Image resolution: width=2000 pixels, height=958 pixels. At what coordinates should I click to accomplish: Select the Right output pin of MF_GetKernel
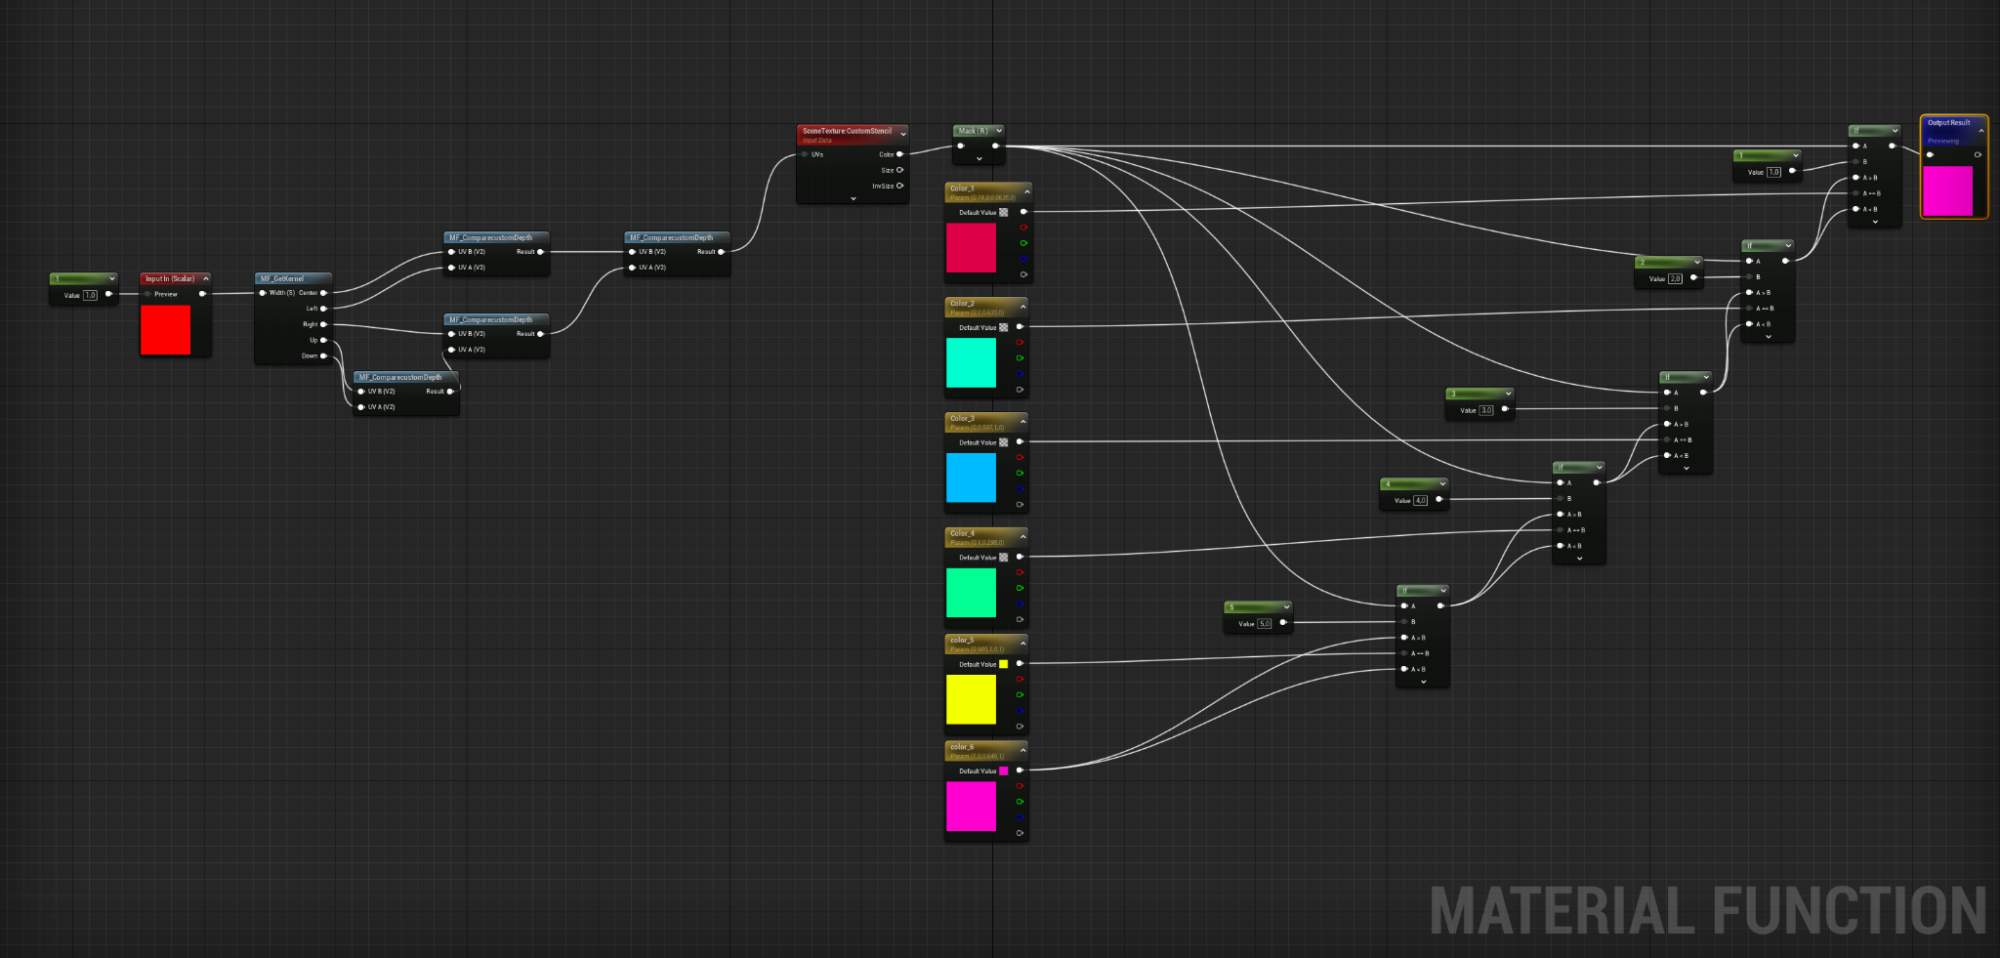324,324
